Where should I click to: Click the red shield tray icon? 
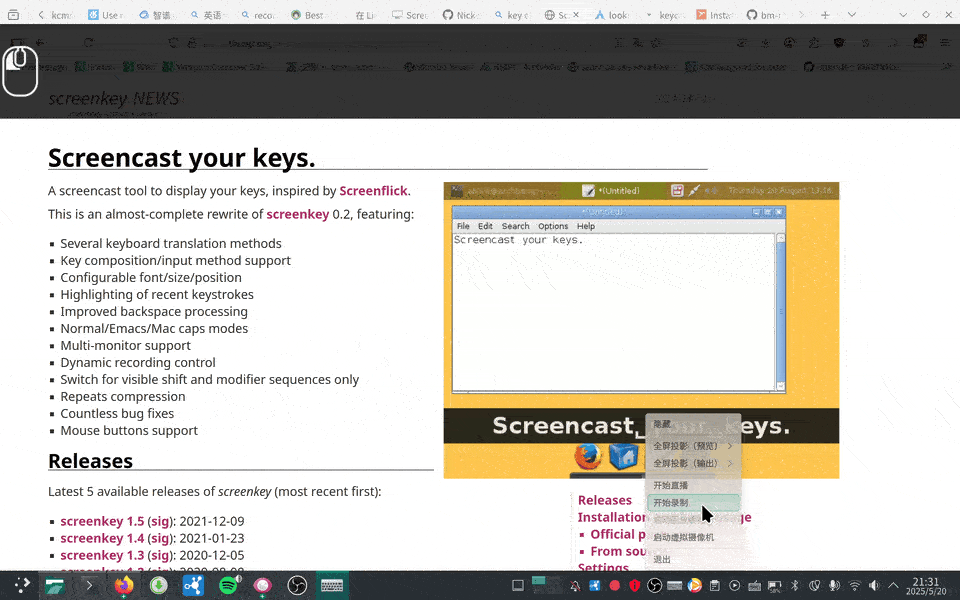634,586
